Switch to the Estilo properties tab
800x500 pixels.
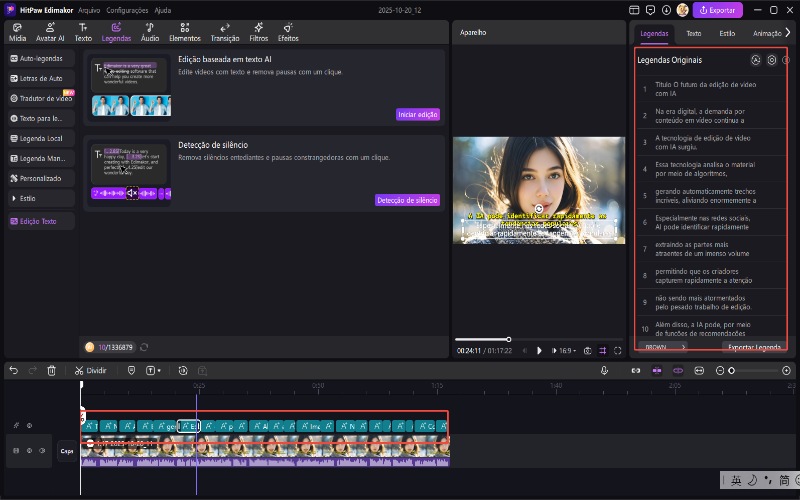click(727, 33)
